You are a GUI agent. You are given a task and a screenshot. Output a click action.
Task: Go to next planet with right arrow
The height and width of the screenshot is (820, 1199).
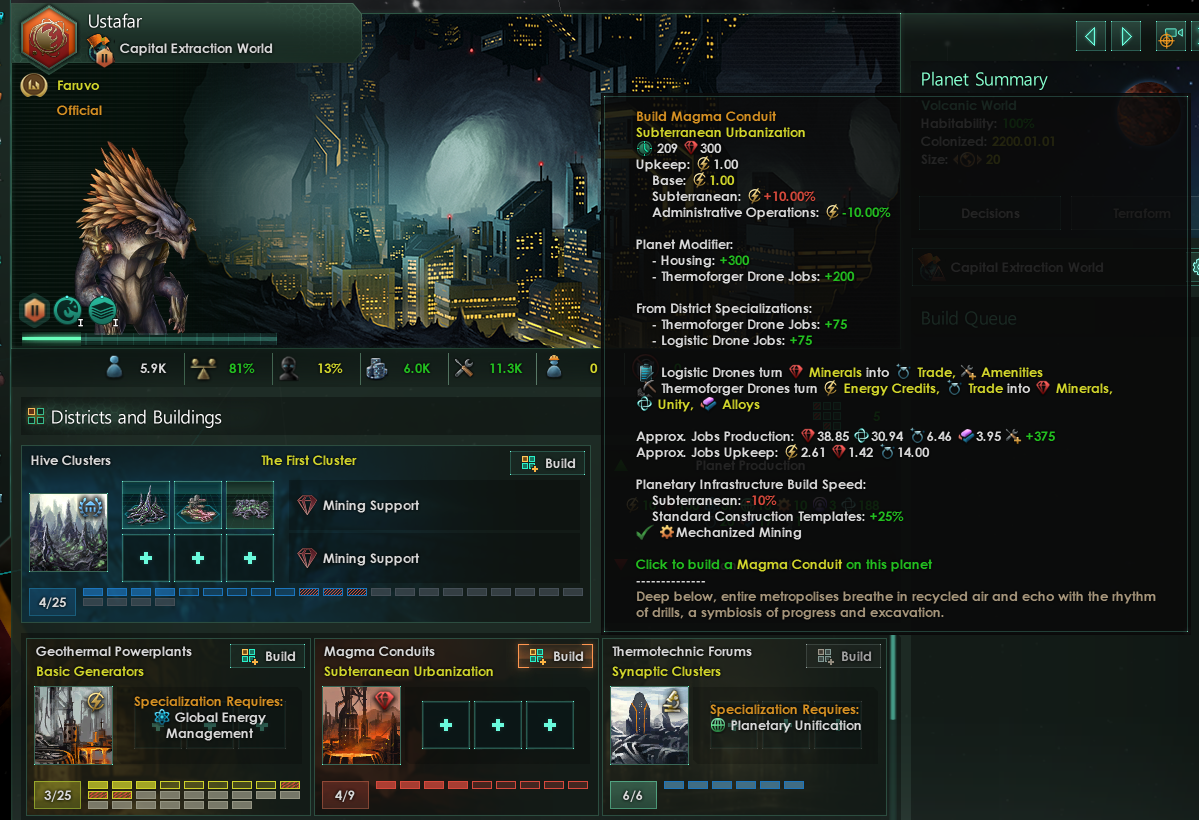1126,36
